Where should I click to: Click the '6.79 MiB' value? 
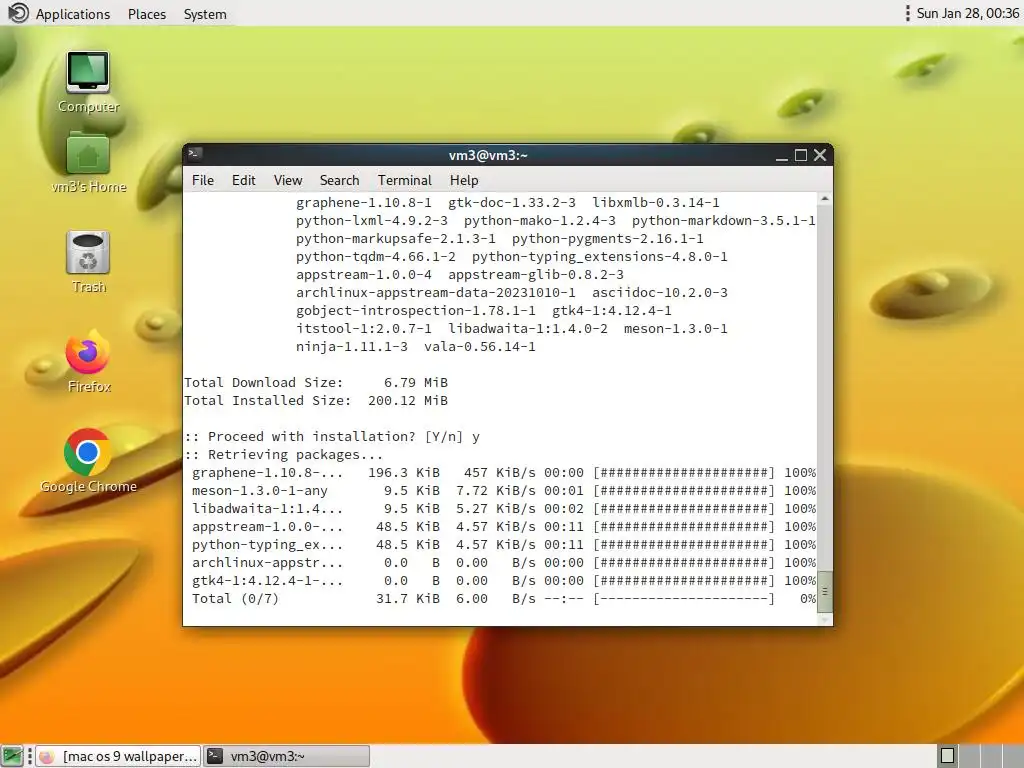click(416, 383)
